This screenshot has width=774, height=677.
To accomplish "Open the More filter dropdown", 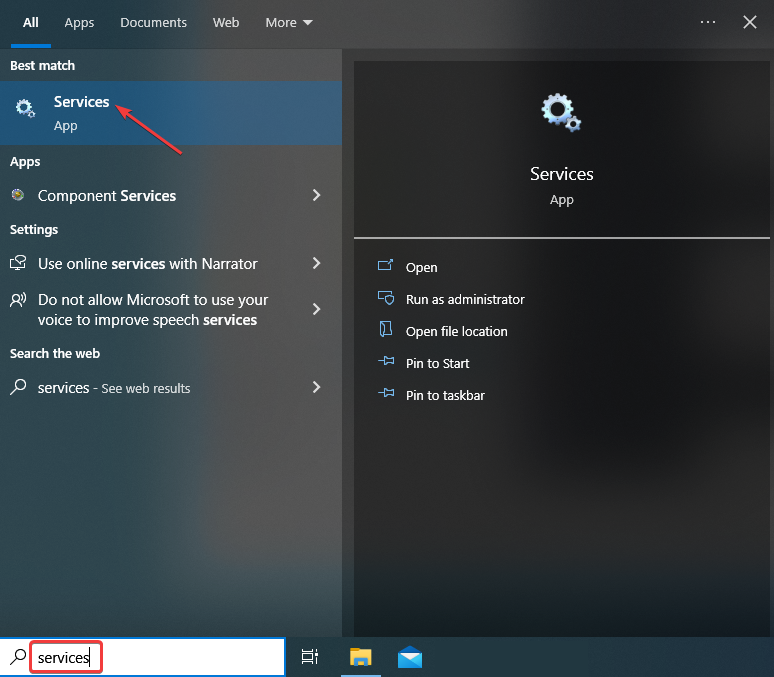I will [x=289, y=23].
